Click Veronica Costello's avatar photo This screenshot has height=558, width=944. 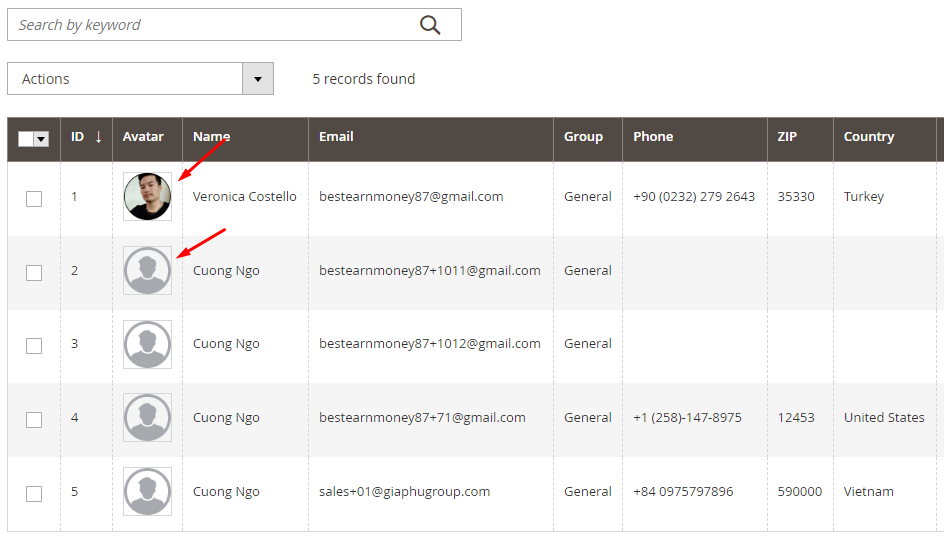(x=147, y=196)
